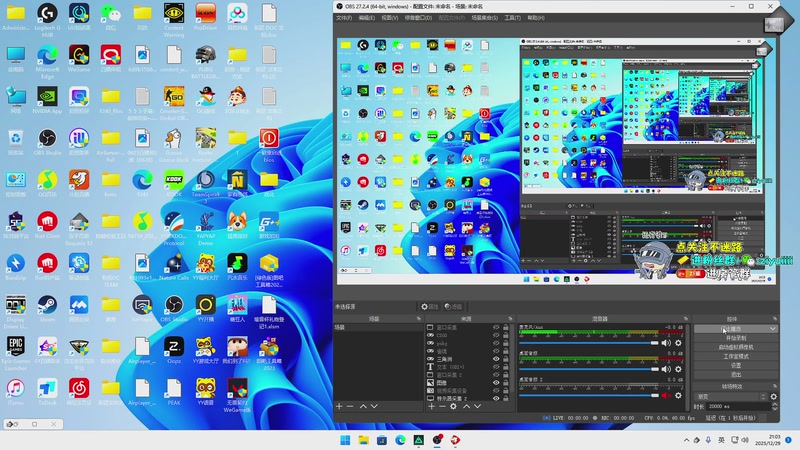
Task: Toggle lock of 三角洲 source
Action: tap(506, 359)
